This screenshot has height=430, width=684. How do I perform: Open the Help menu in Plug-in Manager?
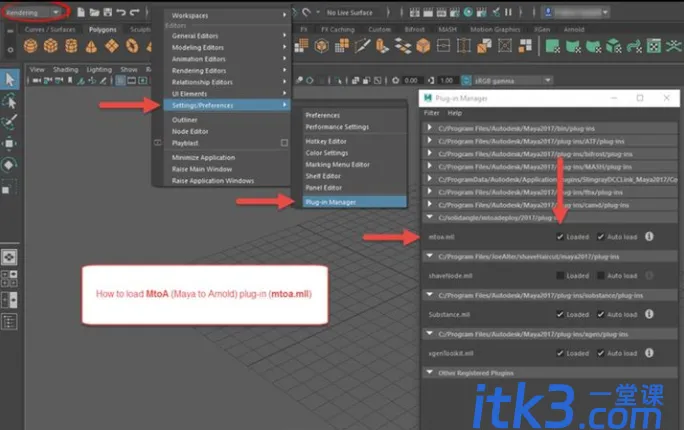[455, 113]
